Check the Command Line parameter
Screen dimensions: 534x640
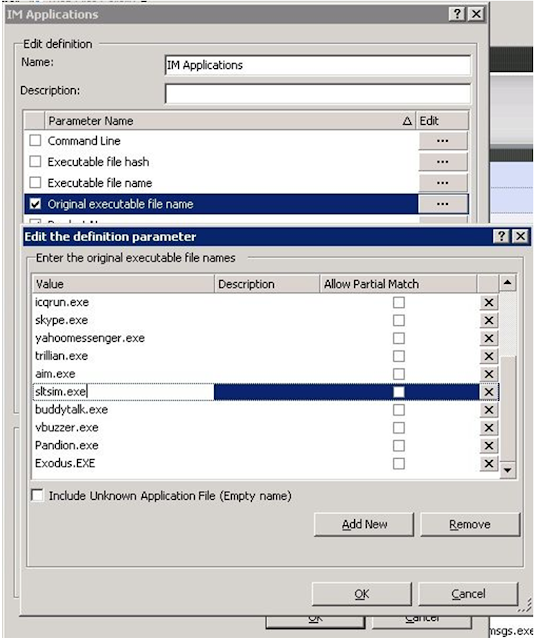(36, 140)
